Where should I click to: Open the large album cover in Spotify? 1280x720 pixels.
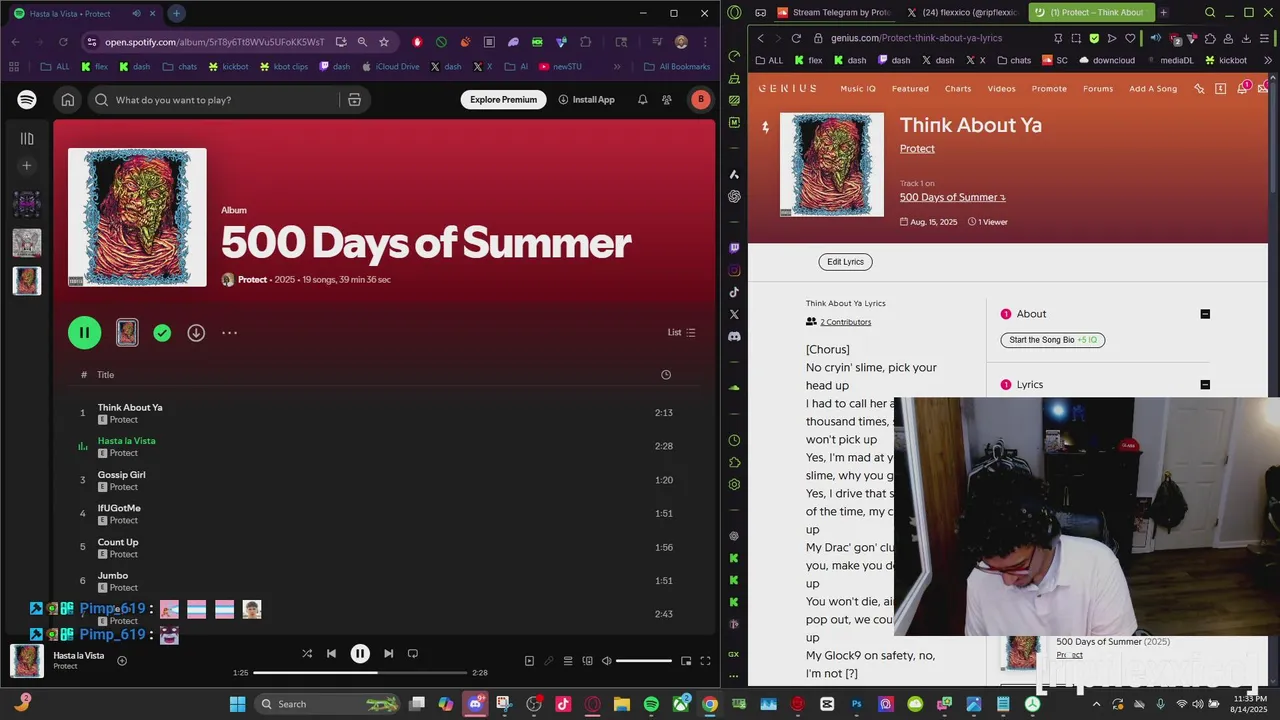click(x=137, y=217)
